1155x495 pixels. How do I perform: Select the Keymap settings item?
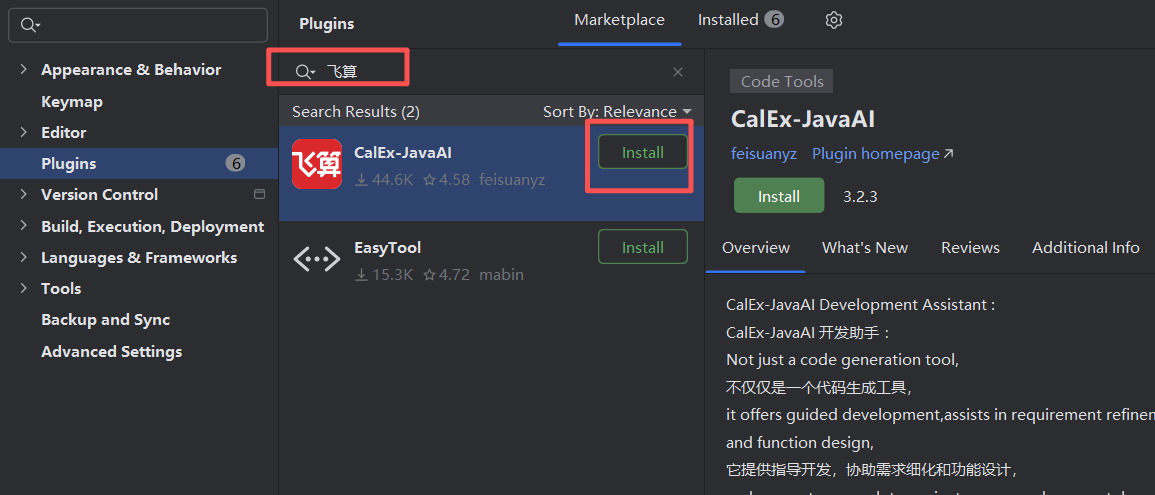pyautogui.click(x=71, y=102)
